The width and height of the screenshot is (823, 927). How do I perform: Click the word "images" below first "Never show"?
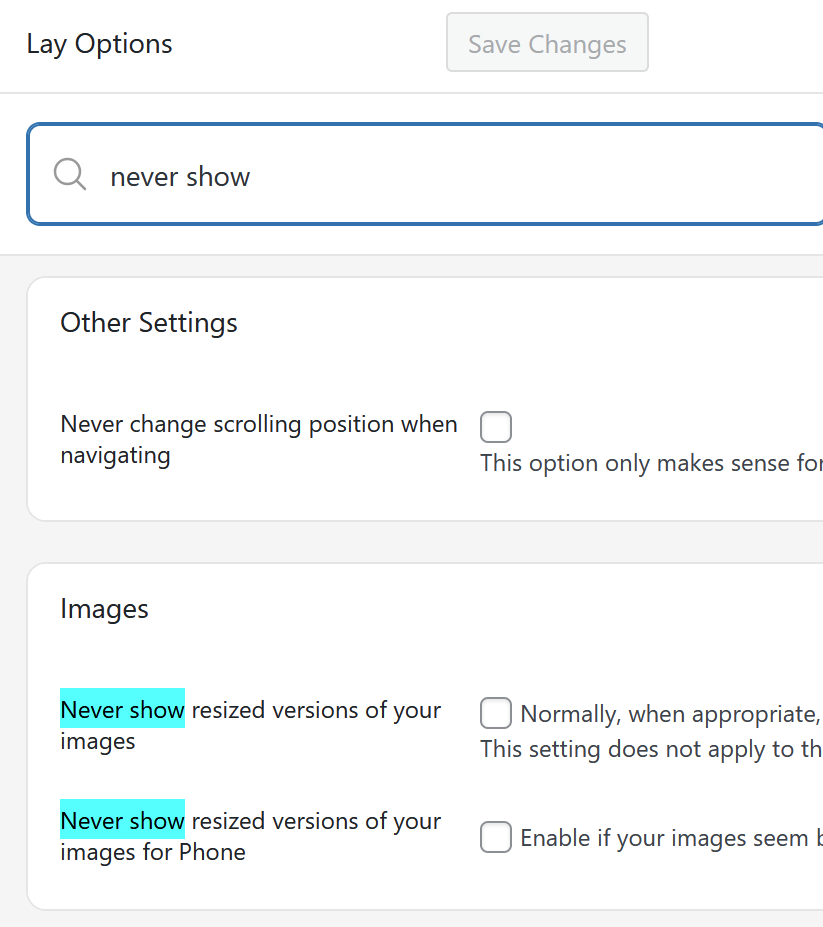[97, 741]
